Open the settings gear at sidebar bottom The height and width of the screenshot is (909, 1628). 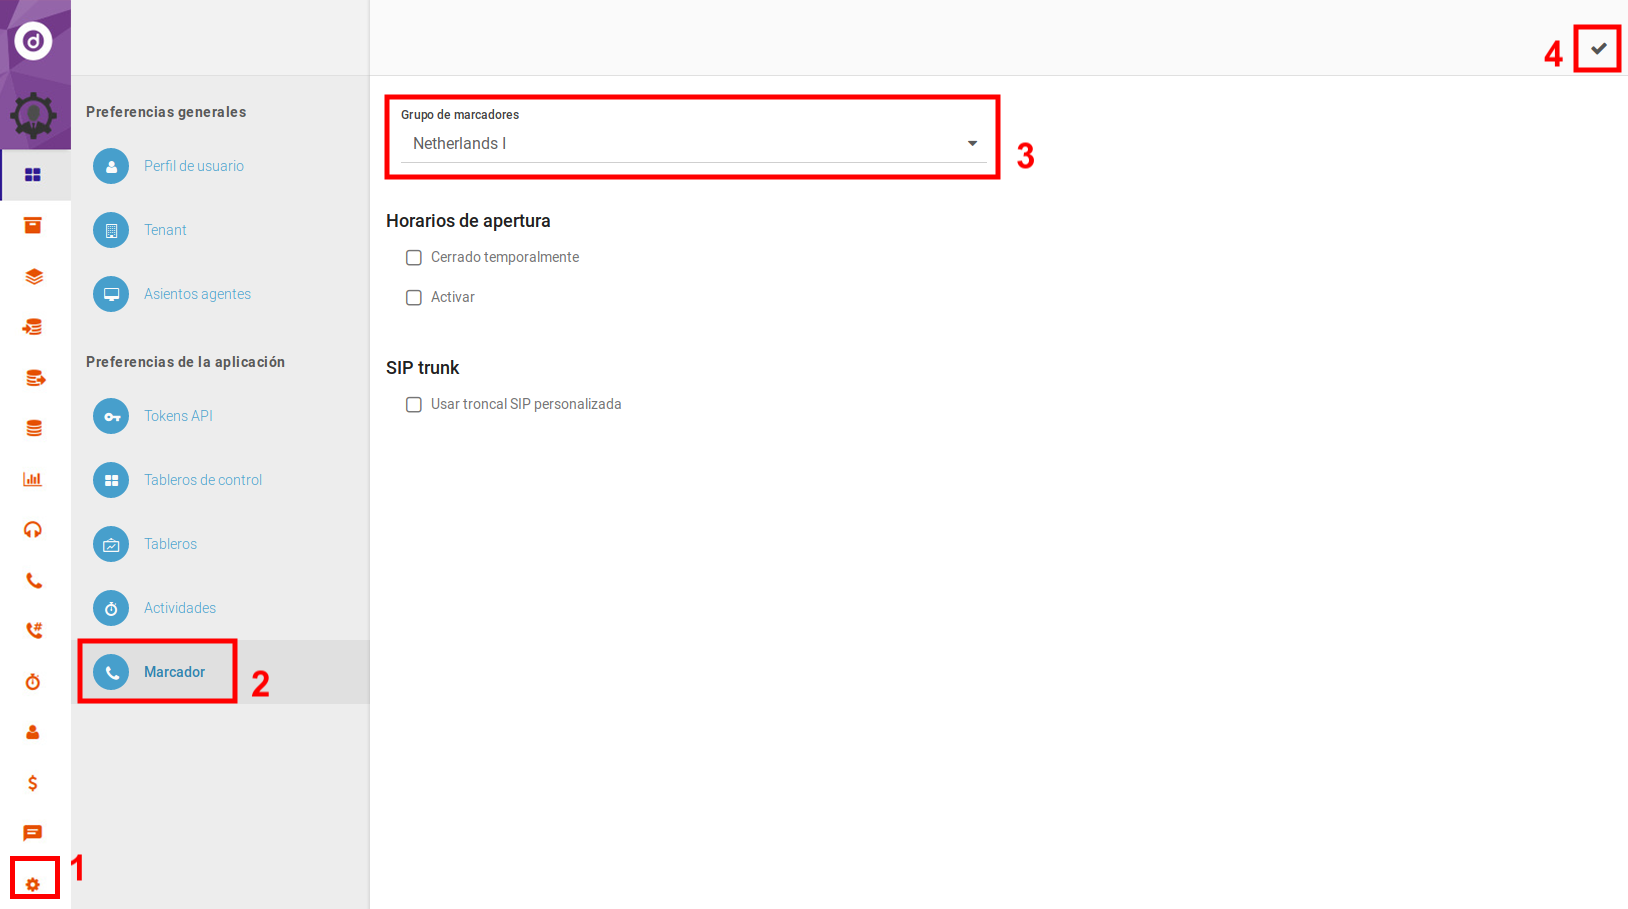click(33, 882)
